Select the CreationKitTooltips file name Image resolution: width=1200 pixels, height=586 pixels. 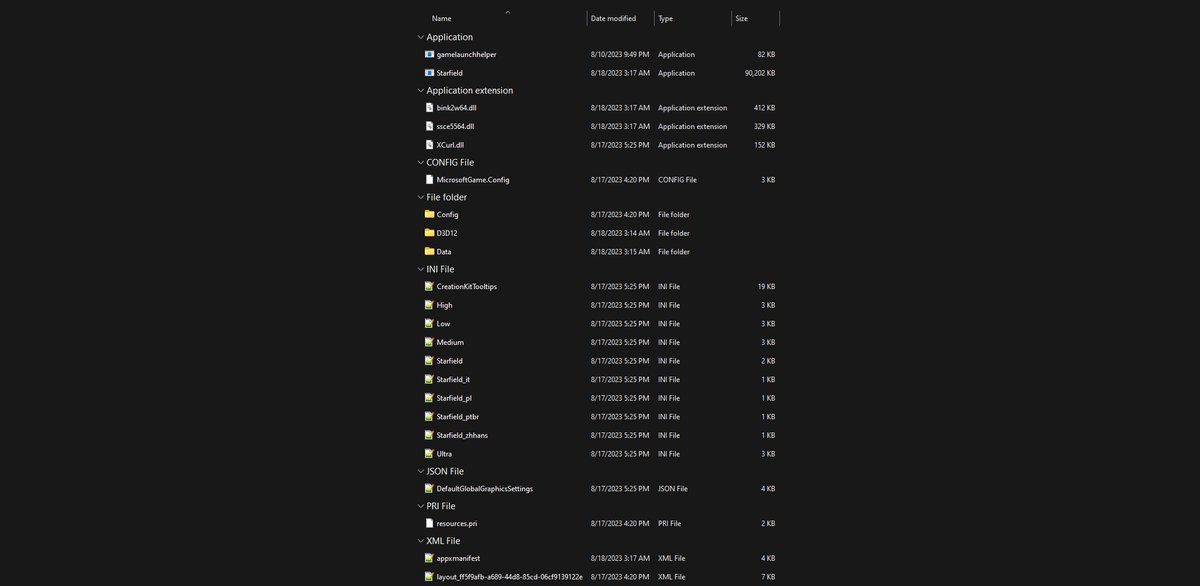click(x=467, y=287)
